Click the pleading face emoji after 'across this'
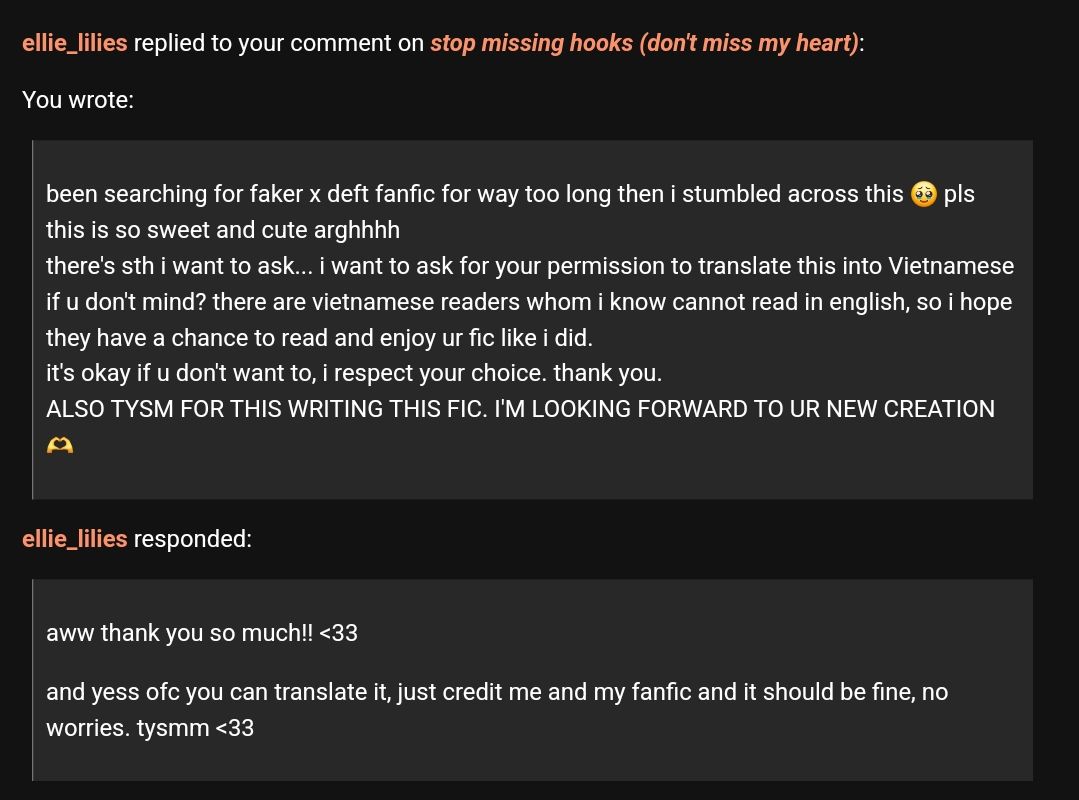 (x=923, y=195)
